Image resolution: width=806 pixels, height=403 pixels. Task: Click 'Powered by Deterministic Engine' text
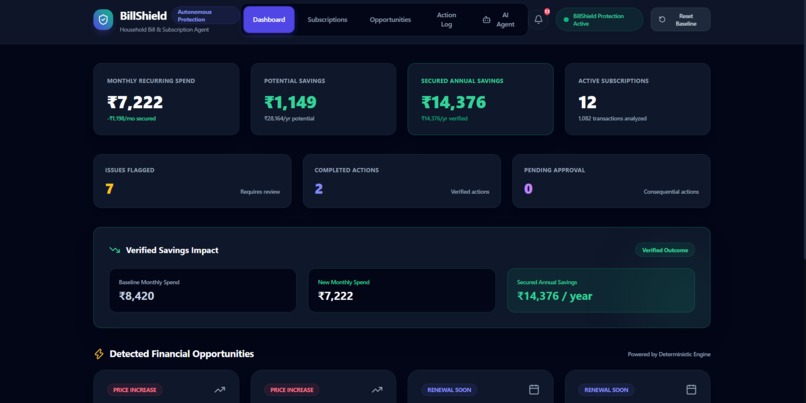pyautogui.click(x=669, y=354)
